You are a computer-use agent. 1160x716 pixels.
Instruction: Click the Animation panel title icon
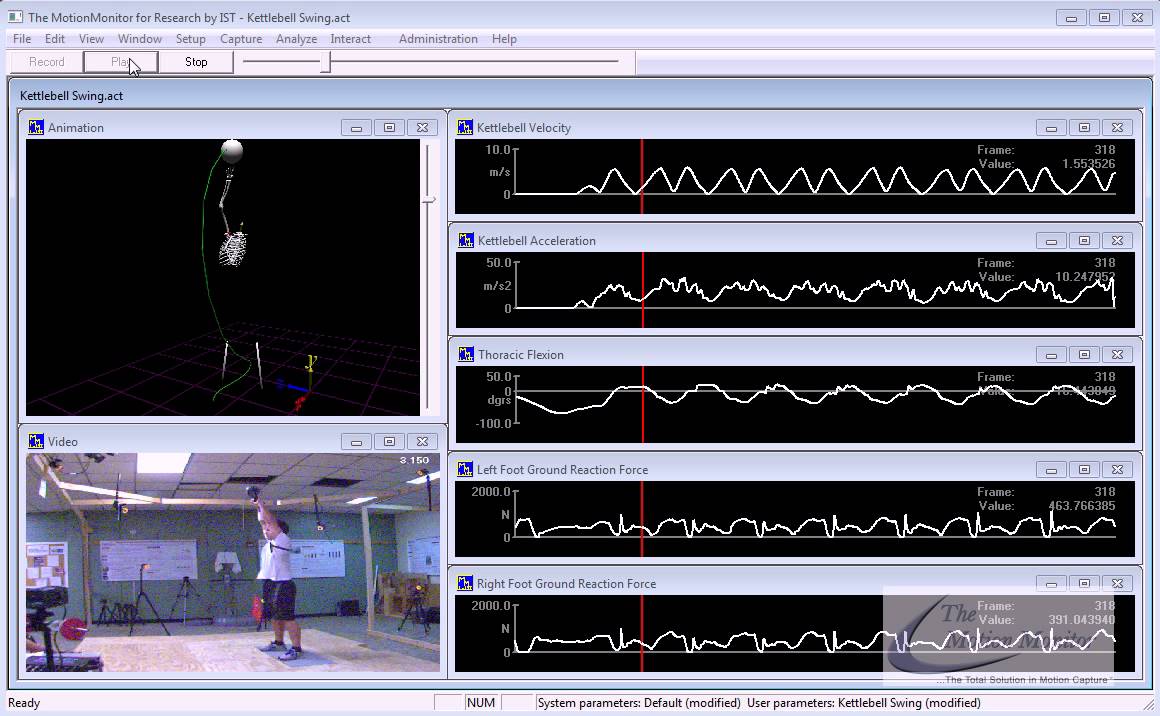pyautogui.click(x=36, y=127)
